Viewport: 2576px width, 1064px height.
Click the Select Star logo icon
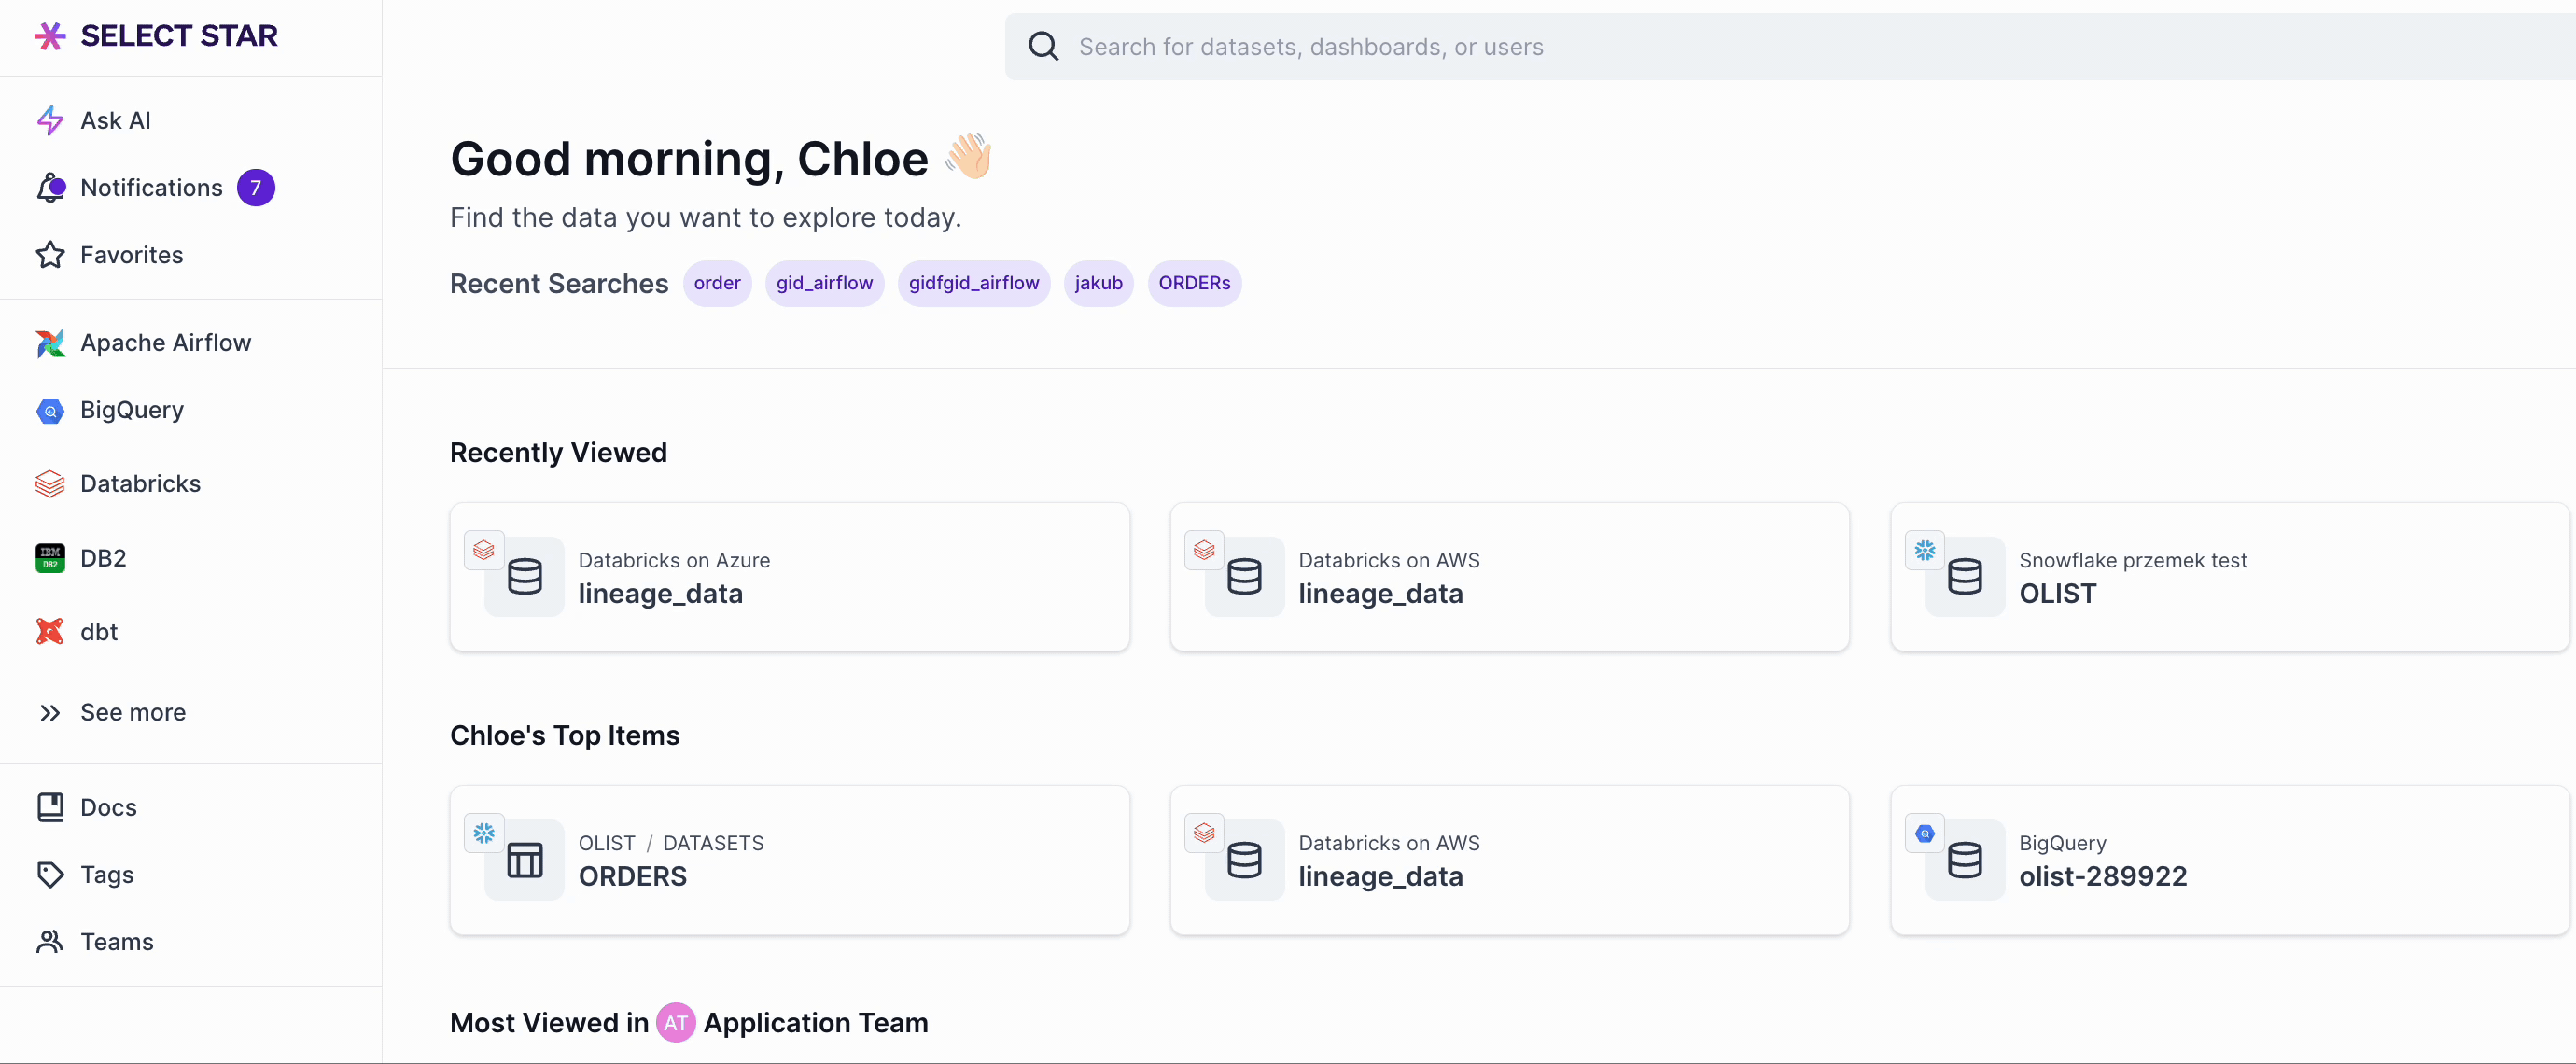pyautogui.click(x=50, y=36)
